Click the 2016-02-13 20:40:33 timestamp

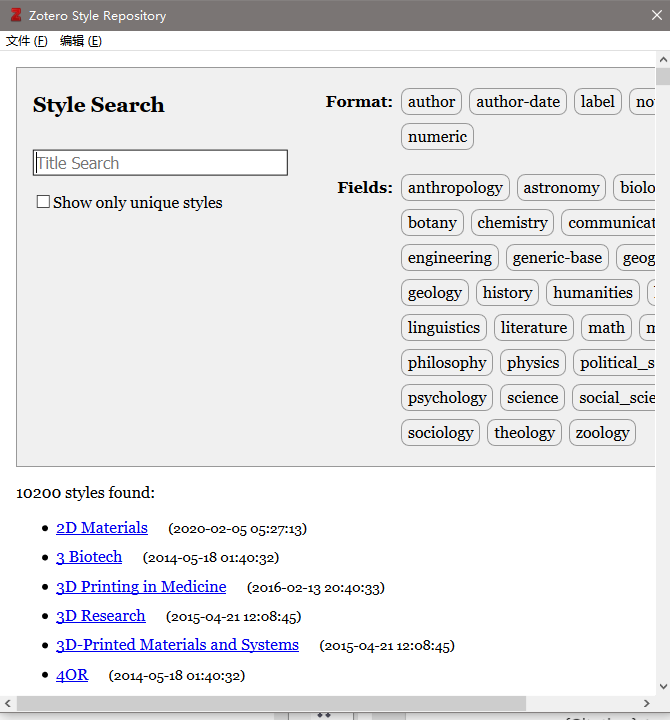tap(315, 587)
